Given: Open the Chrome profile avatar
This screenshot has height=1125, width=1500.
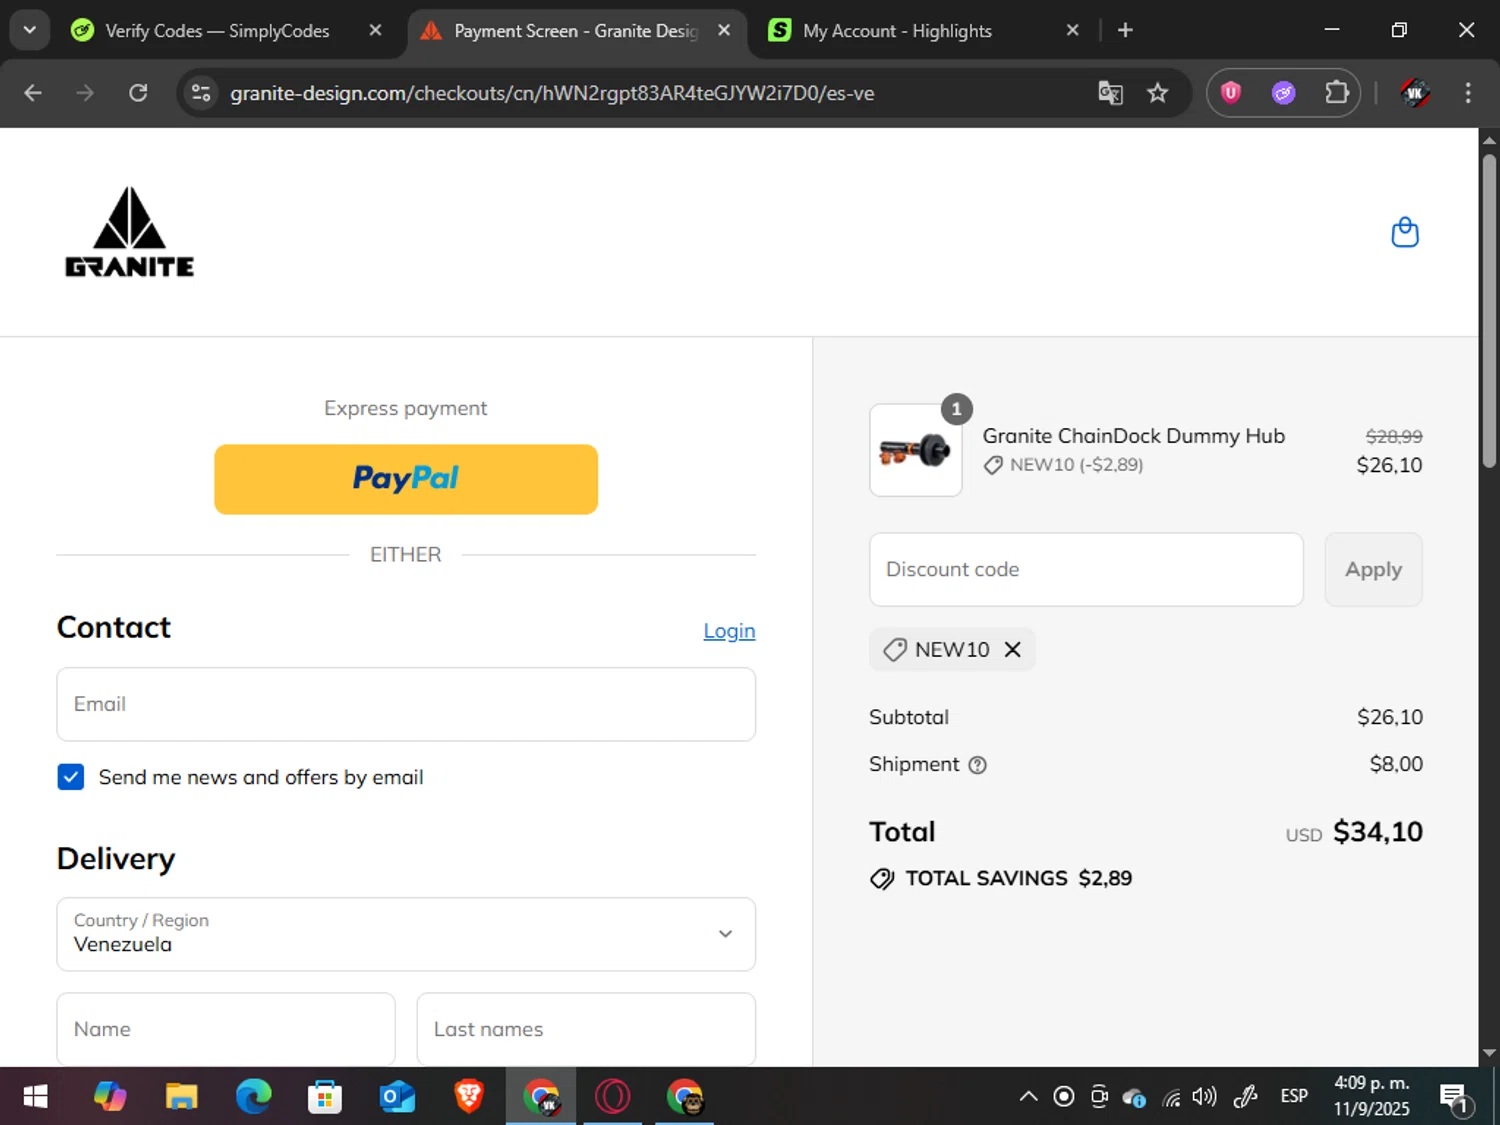Looking at the screenshot, I should click(1414, 93).
